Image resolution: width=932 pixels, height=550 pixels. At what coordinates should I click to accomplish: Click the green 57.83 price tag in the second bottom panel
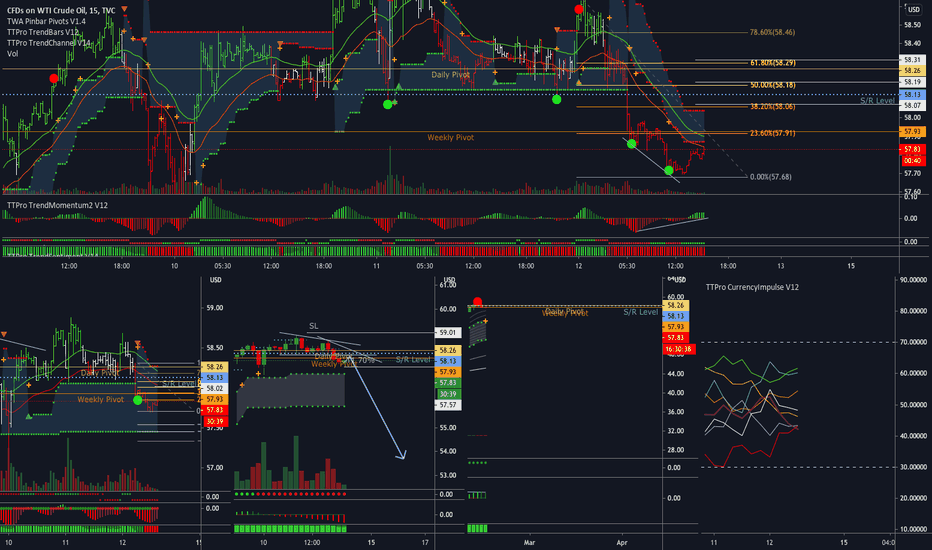448,382
